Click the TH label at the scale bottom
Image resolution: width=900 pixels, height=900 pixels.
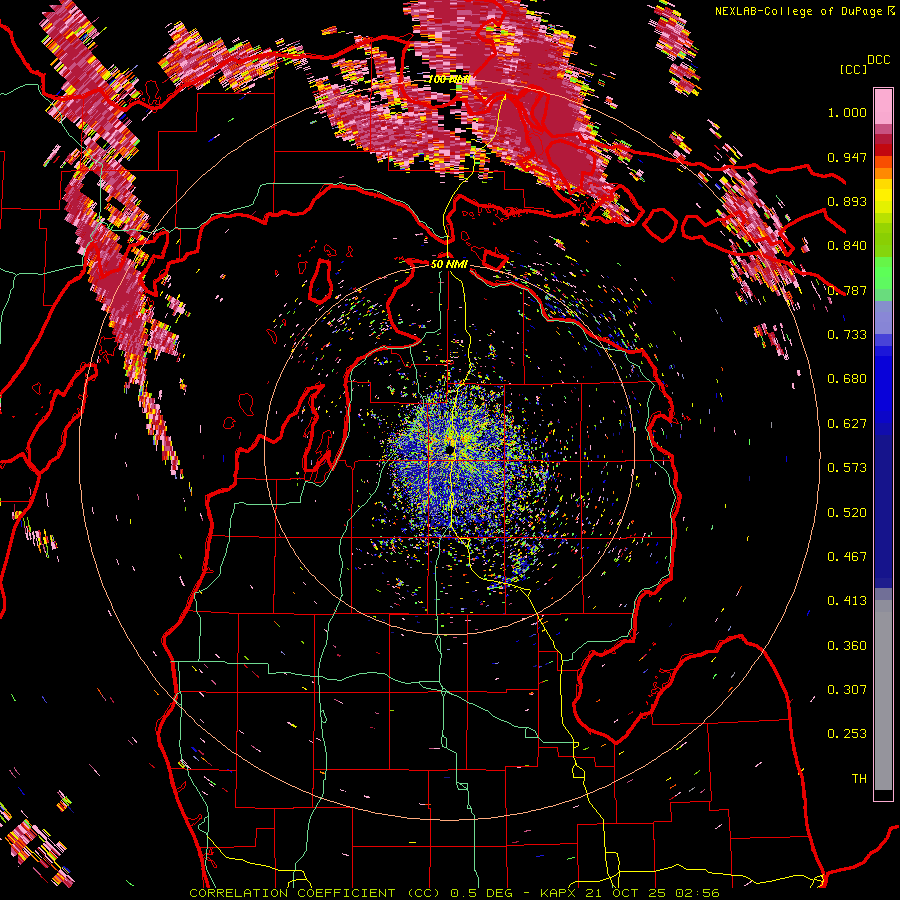pos(859,779)
